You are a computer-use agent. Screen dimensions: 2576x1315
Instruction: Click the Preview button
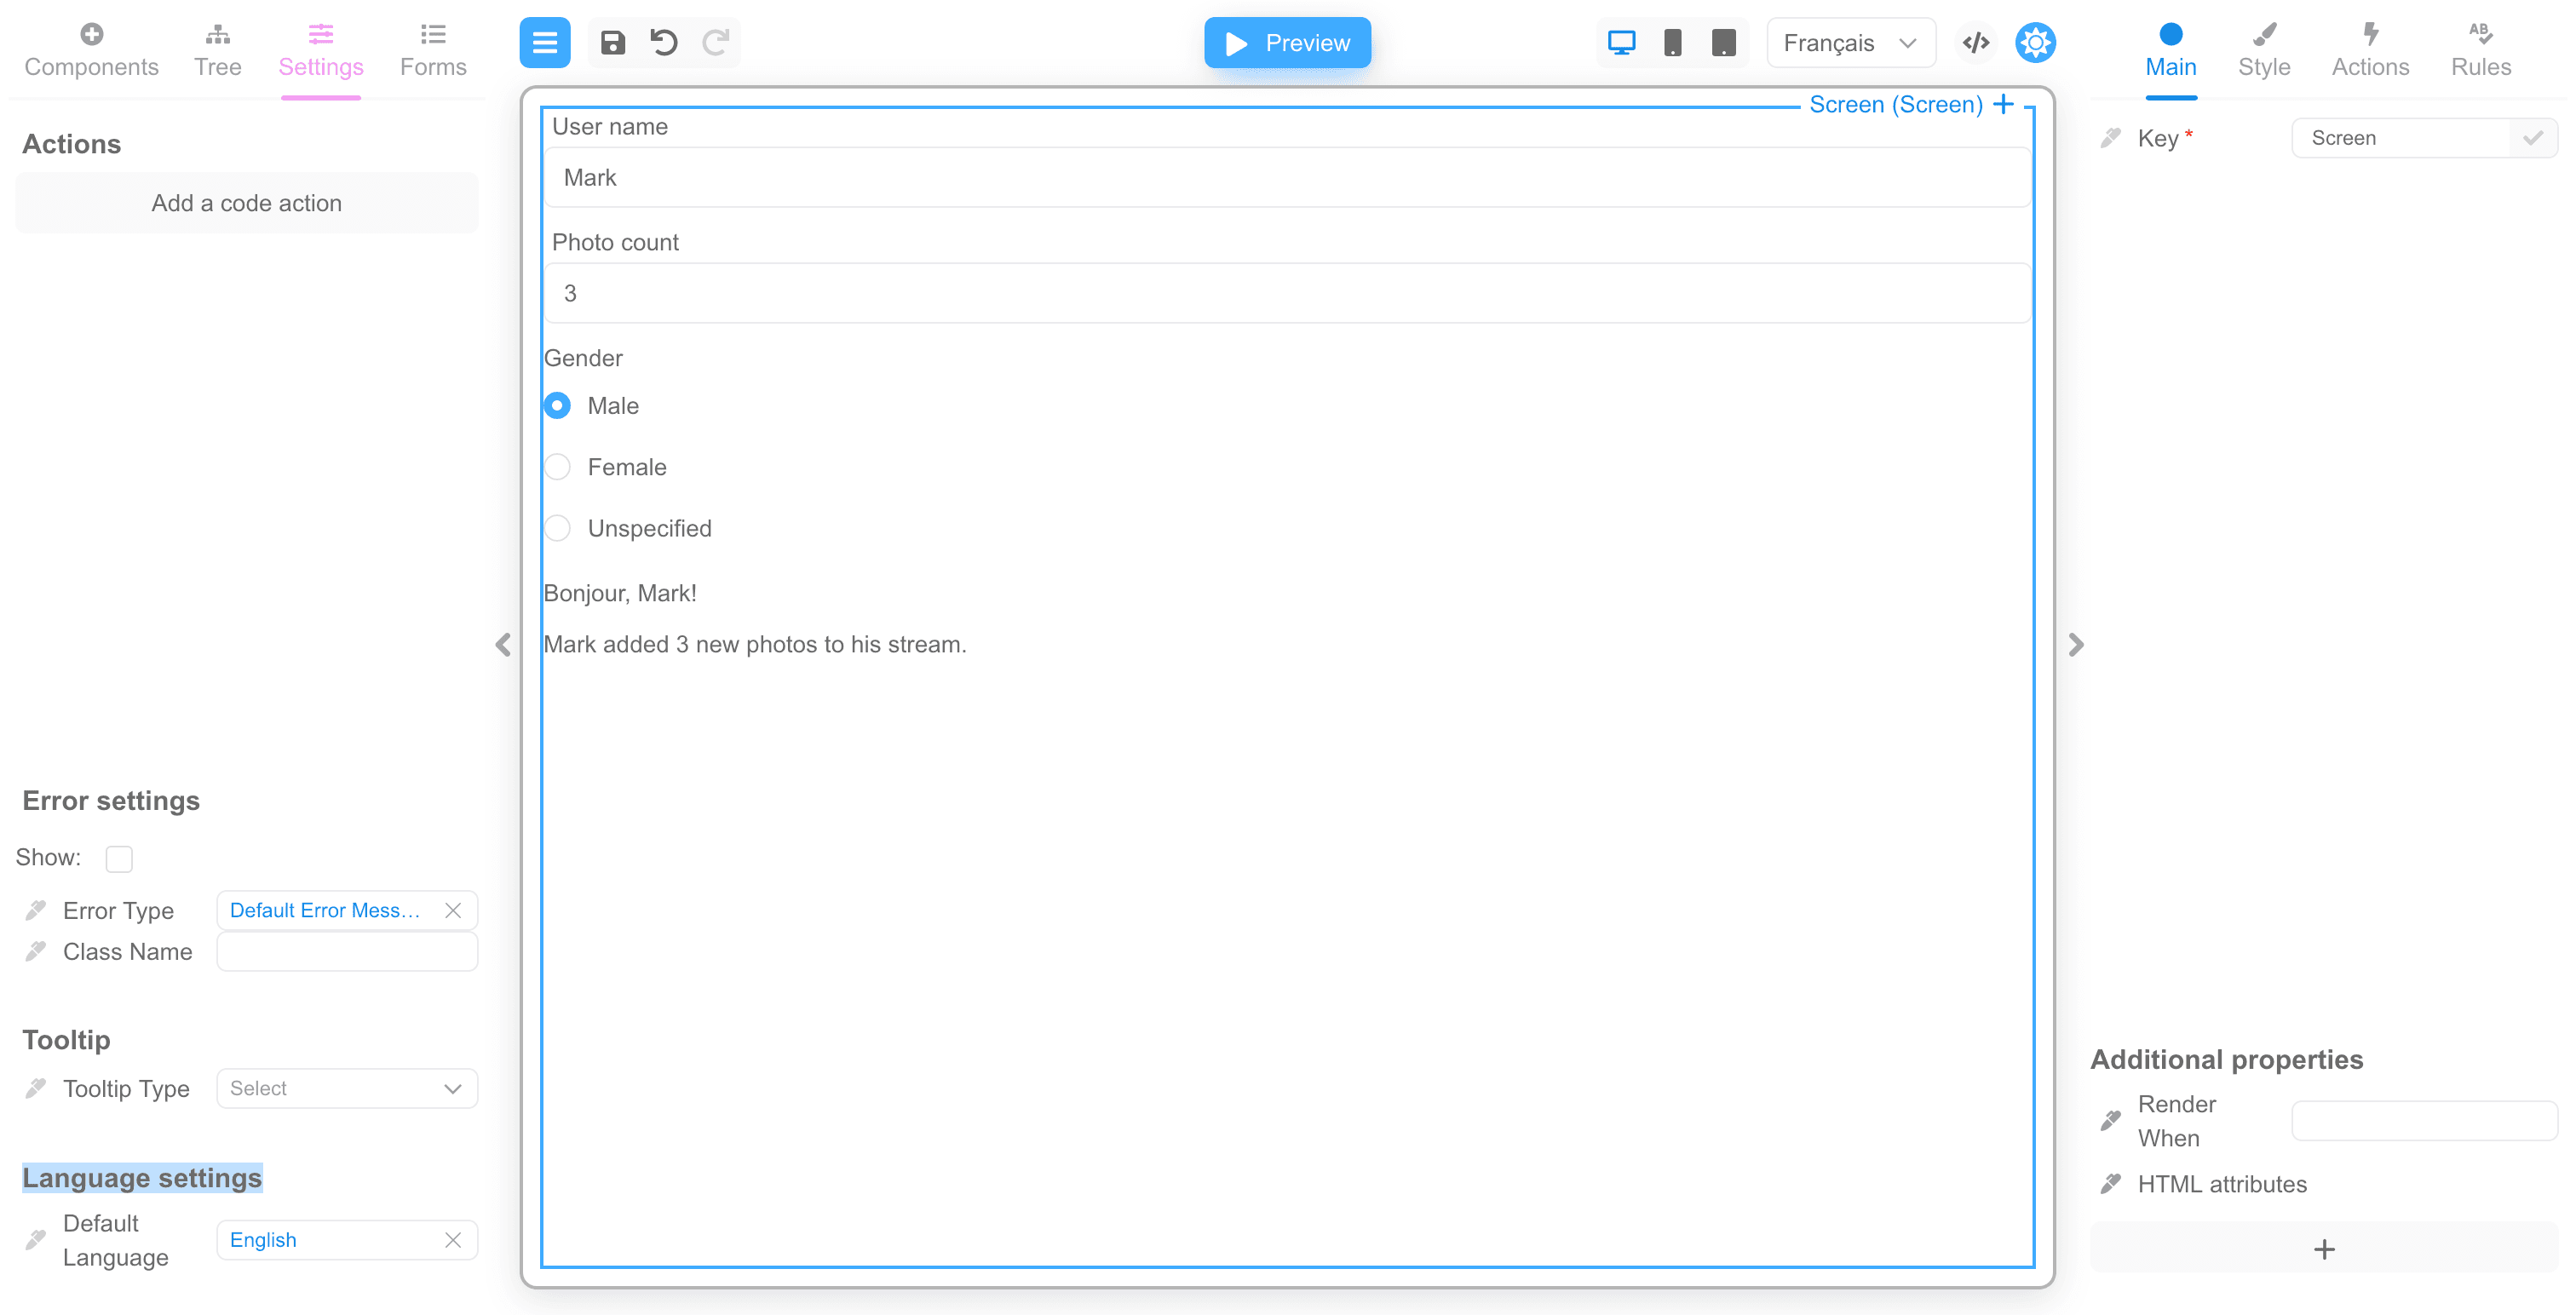click(1287, 43)
